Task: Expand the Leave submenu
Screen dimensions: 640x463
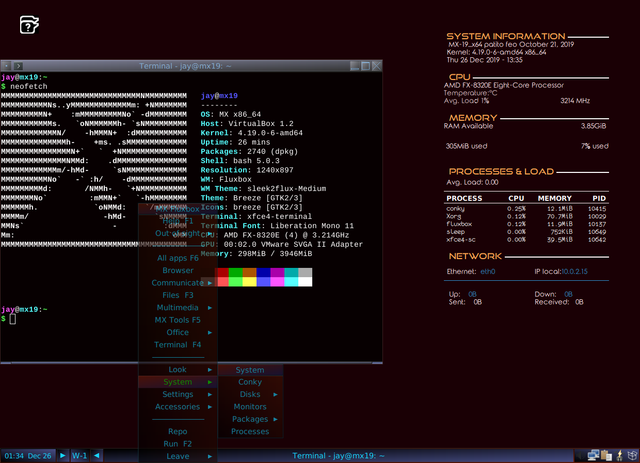Action: (178, 456)
